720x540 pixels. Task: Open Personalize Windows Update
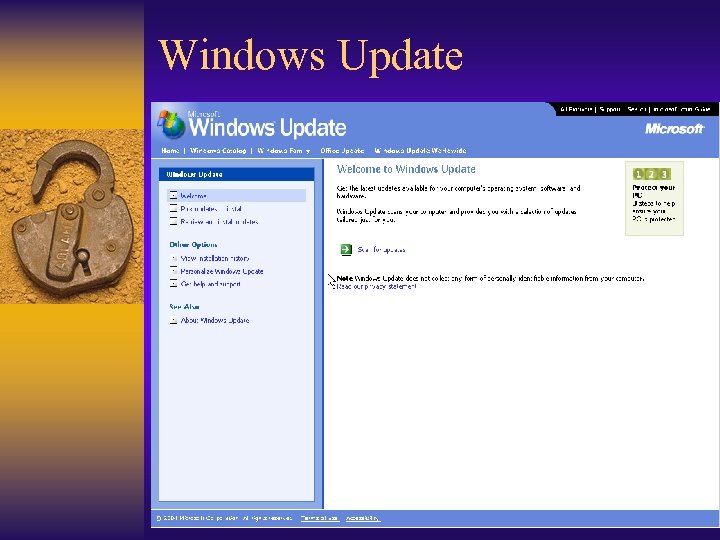(222, 271)
